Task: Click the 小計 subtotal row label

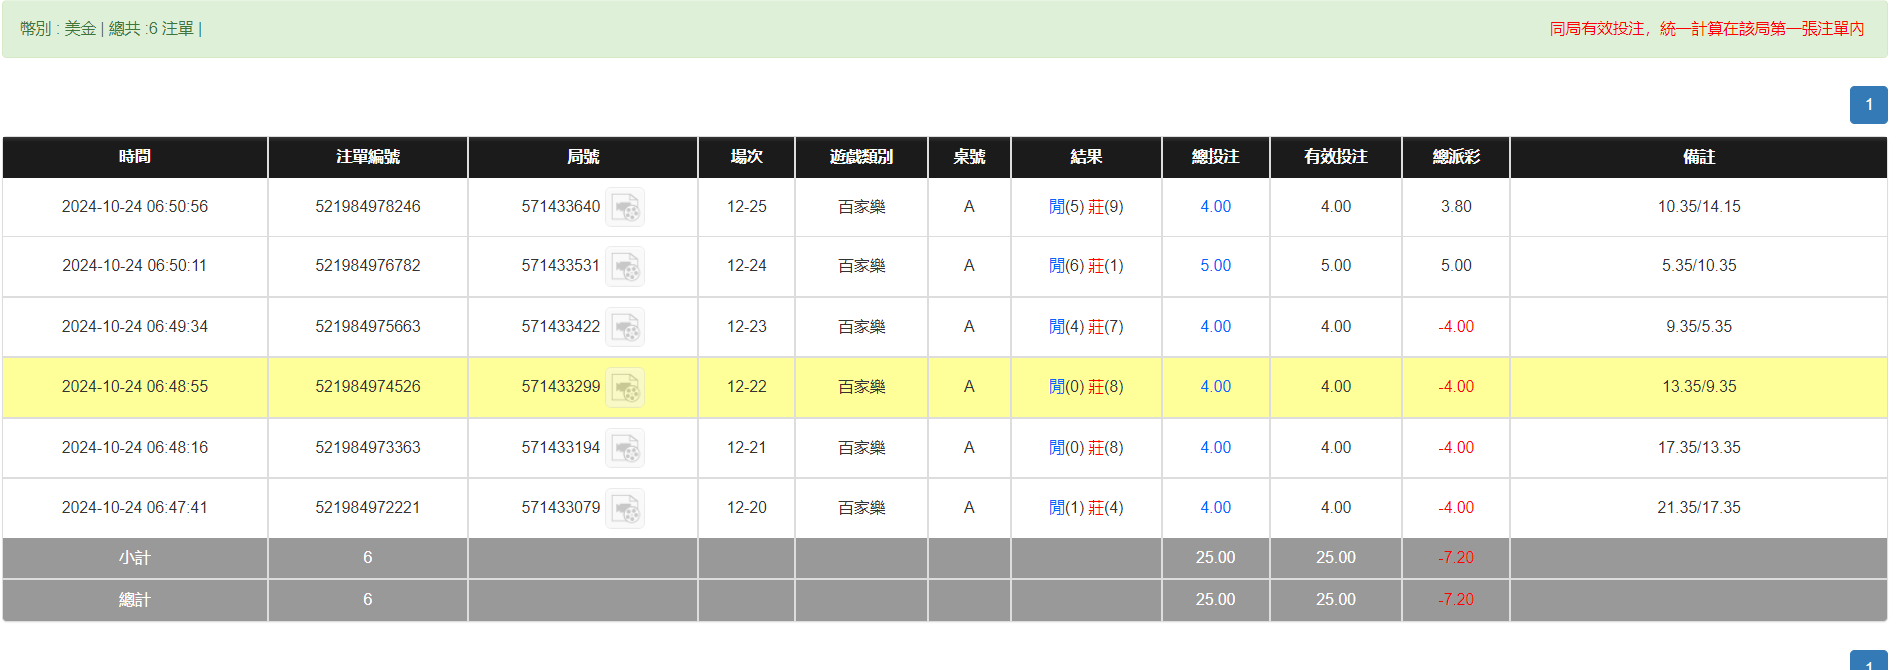Action: [x=135, y=558]
